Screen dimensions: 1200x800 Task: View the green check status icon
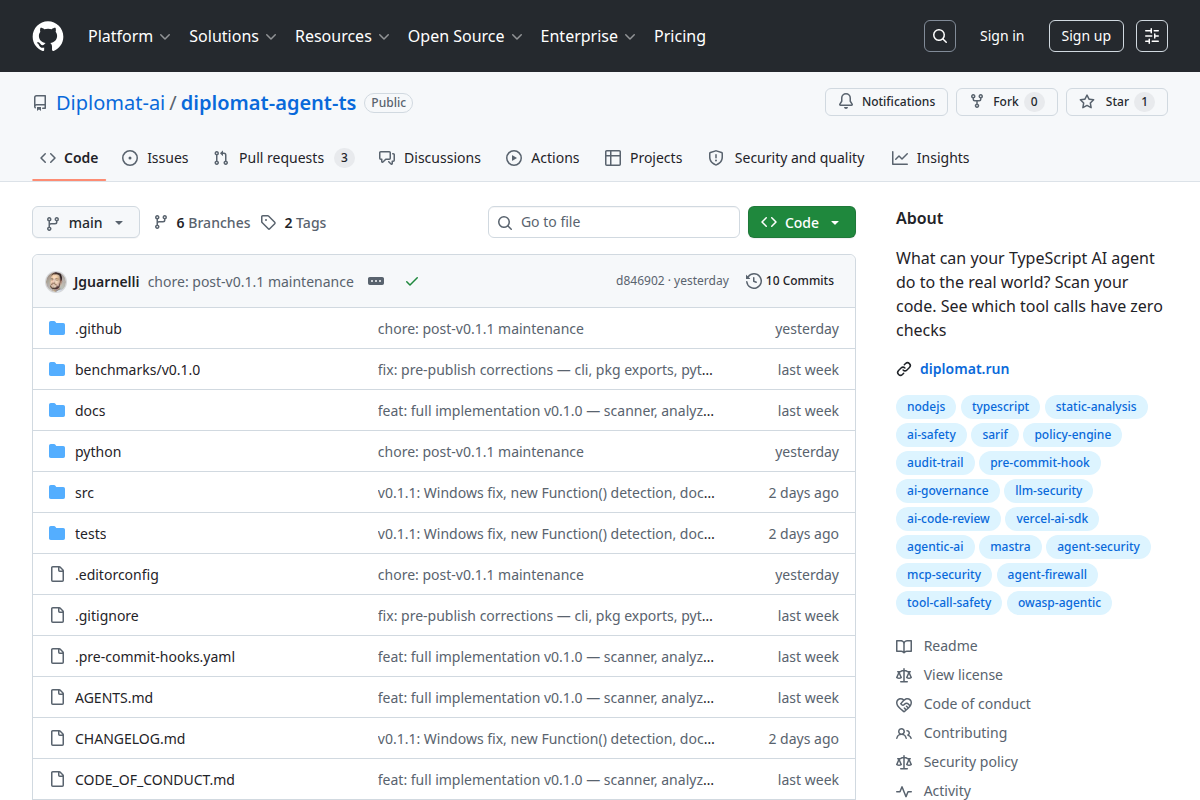coord(411,281)
